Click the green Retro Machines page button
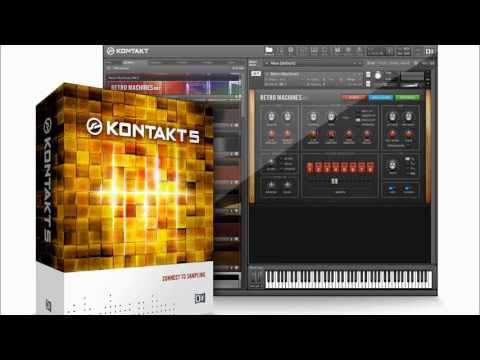 pos(407,97)
